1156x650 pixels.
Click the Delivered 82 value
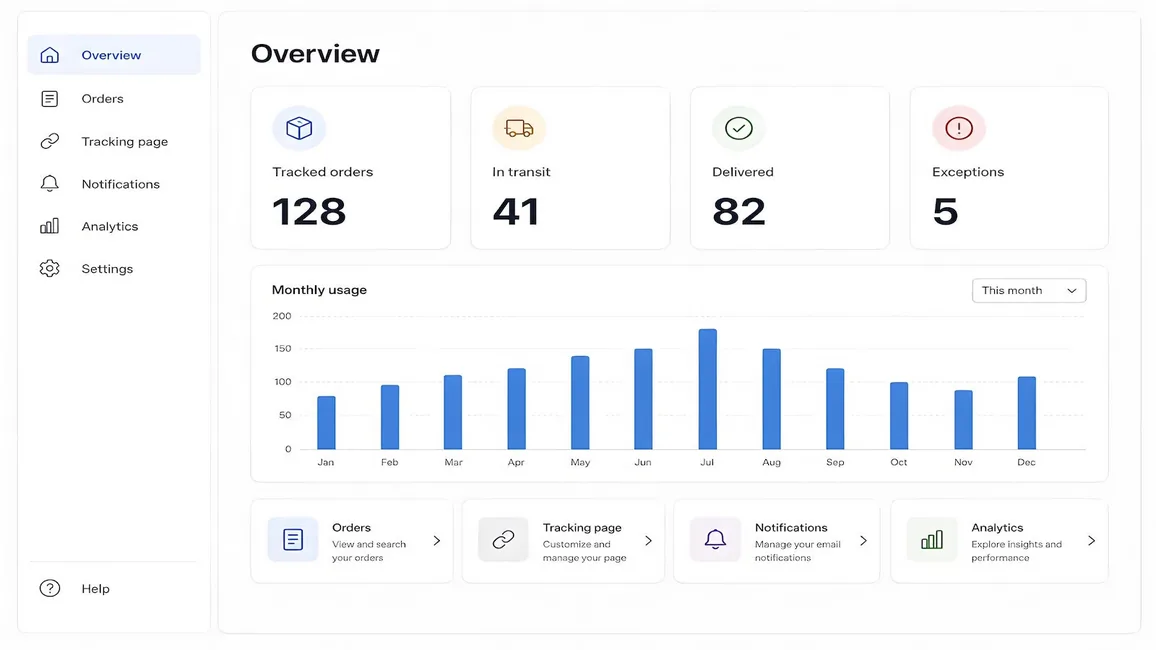[x=739, y=212]
